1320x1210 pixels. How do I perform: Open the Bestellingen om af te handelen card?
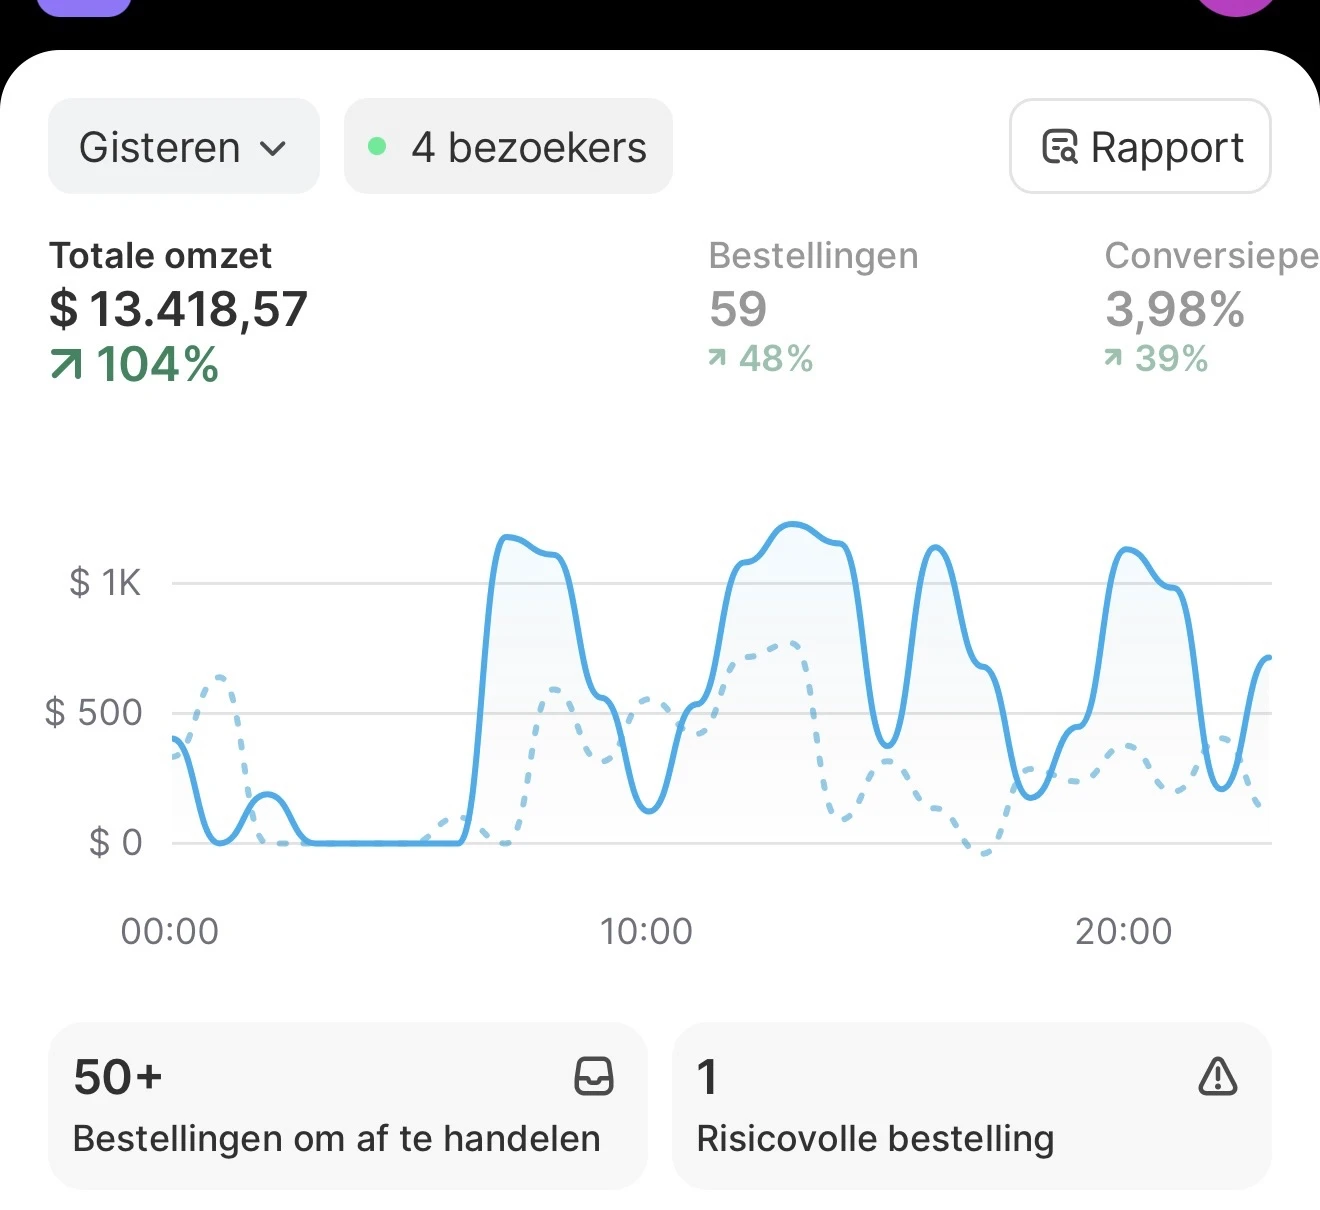348,1106
